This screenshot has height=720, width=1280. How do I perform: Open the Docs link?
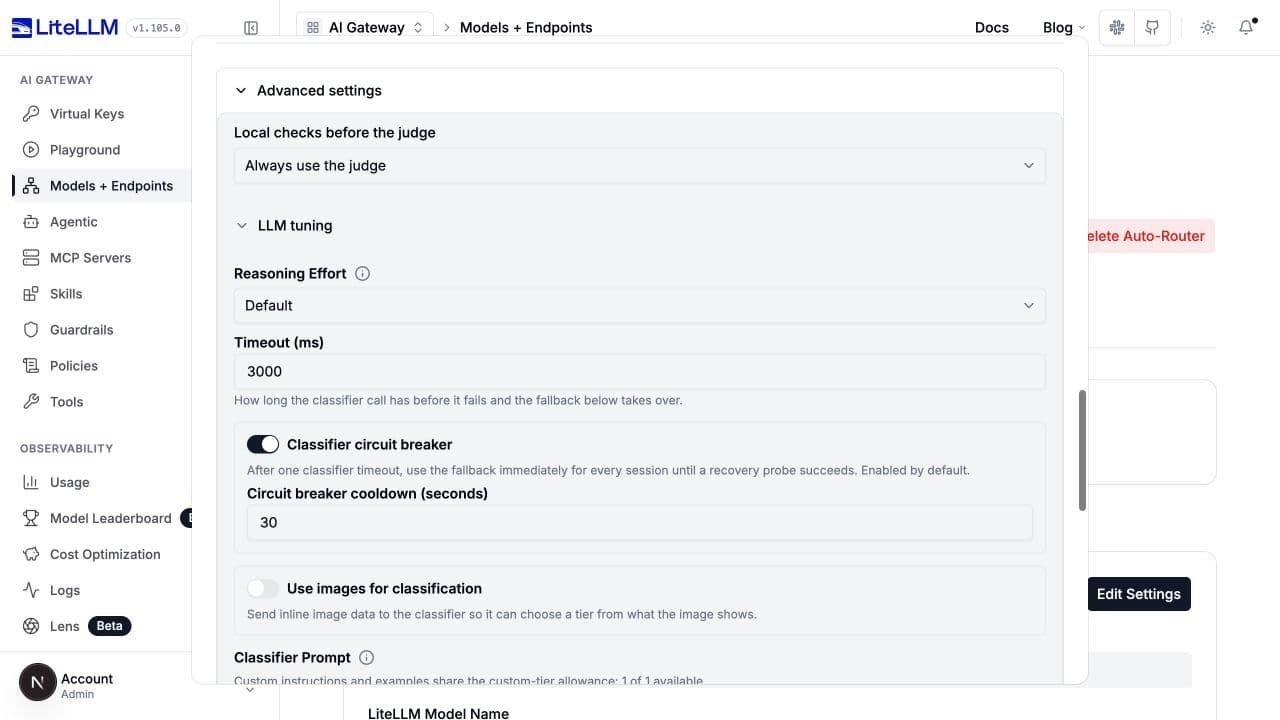[992, 28]
